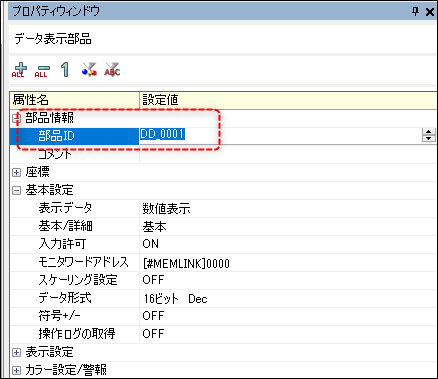Image resolution: width=438 pixels, height=379 pixels.
Task: Collapse the 基本設定 group
Action: tap(16, 190)
